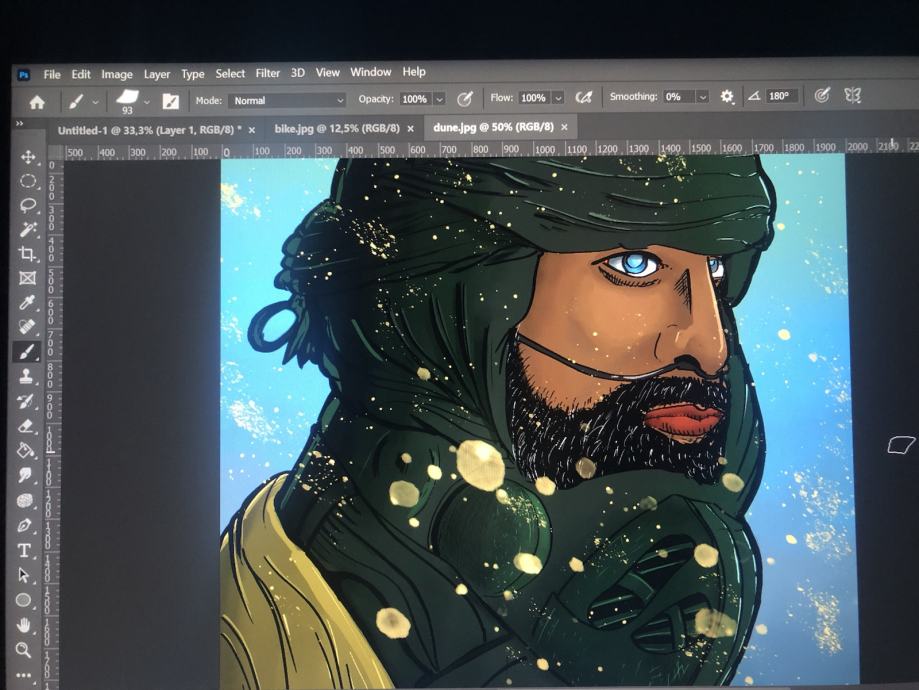The image size is (919, 690).
Task: Select the Eyedropper tool
Action: pos(27,302)
